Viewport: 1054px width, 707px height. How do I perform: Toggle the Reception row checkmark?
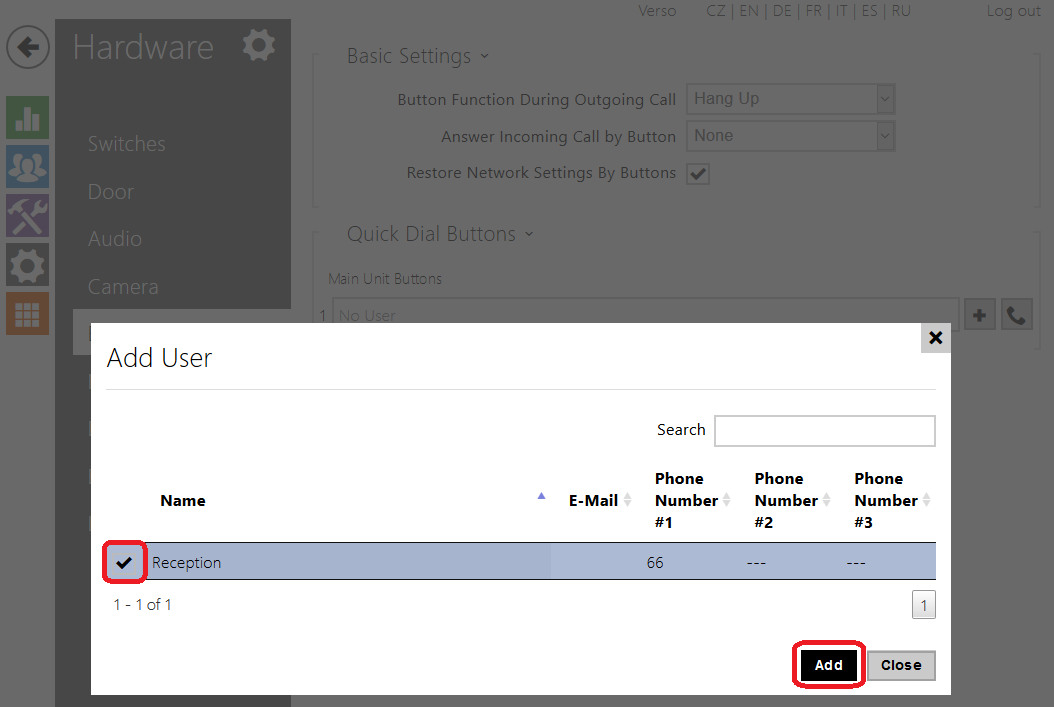tap(124, 562)
